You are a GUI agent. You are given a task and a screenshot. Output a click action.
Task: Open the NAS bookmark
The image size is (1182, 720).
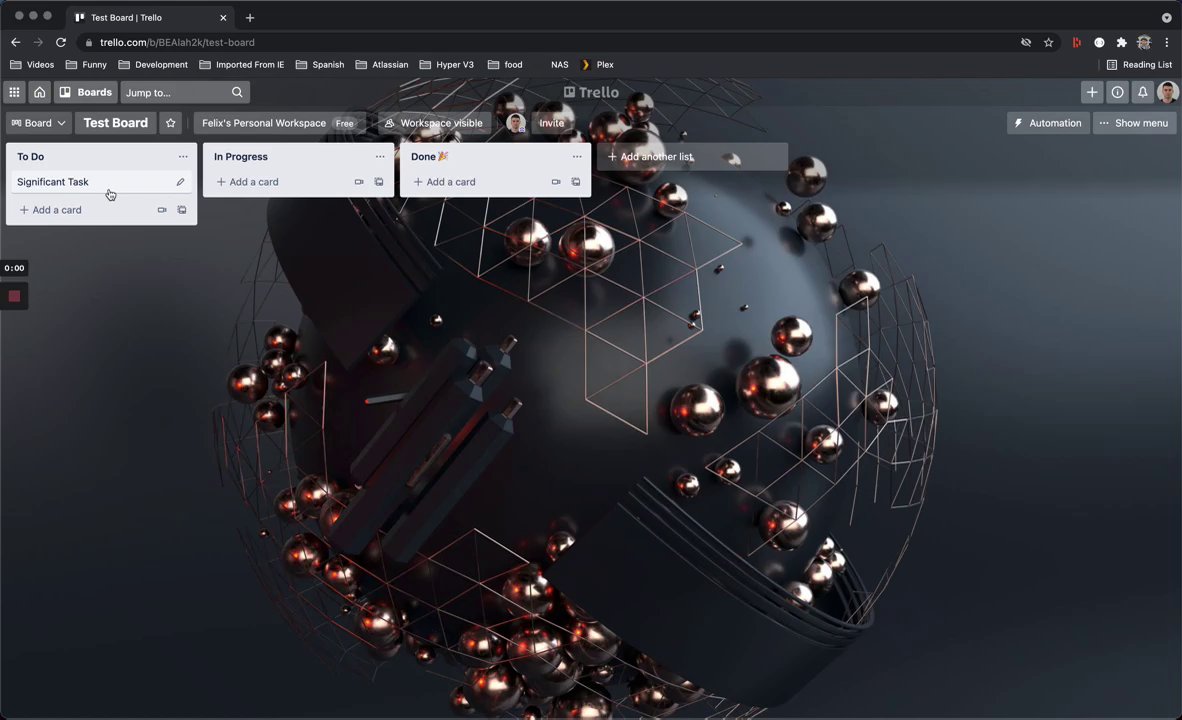(x=559, y=65)
